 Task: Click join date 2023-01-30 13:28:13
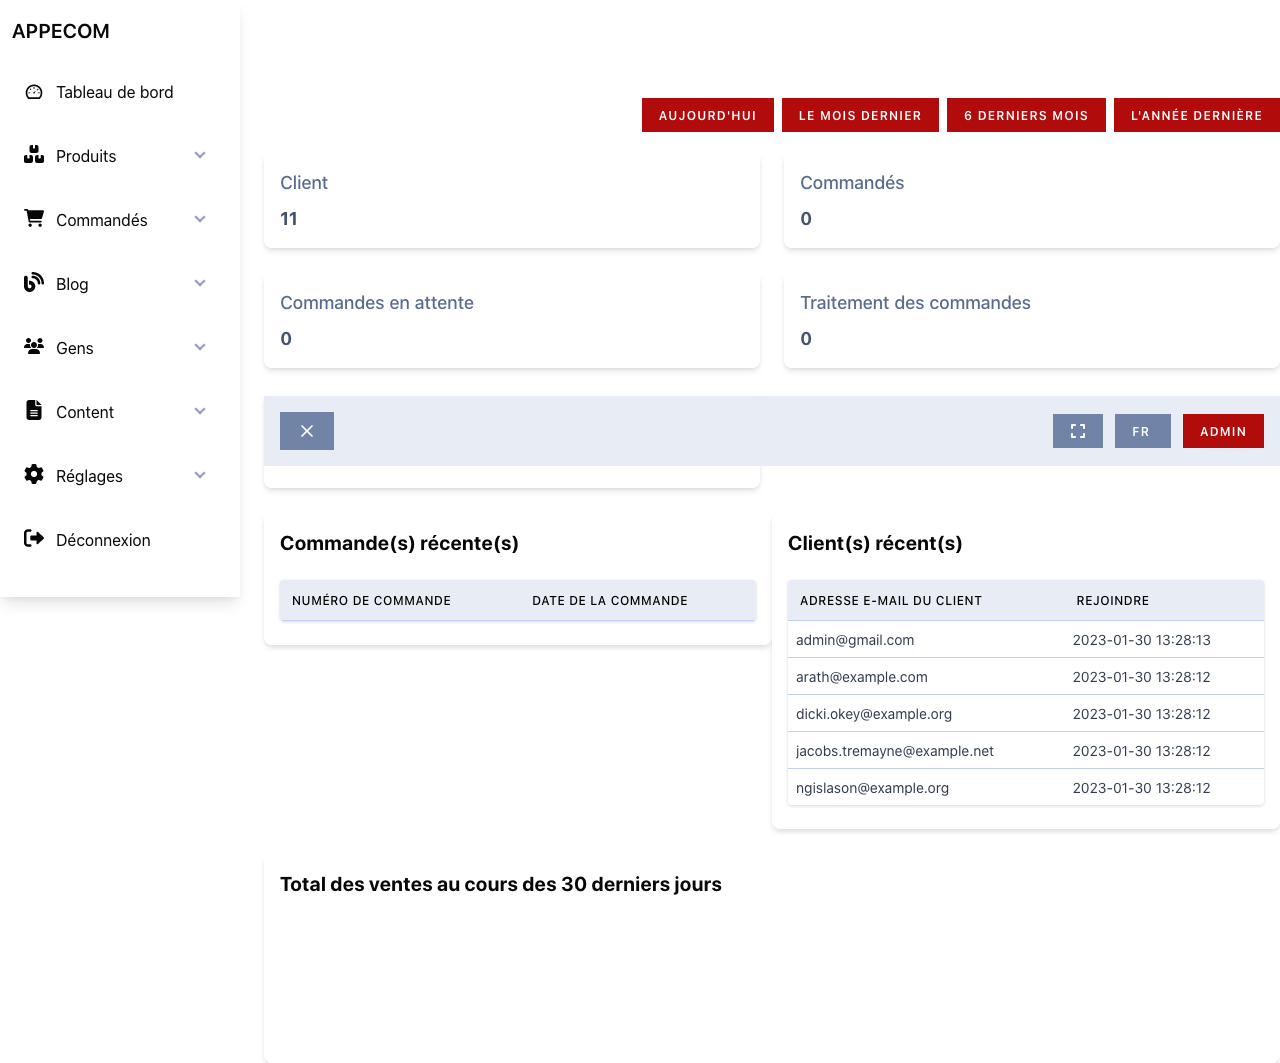point(1142,640)
